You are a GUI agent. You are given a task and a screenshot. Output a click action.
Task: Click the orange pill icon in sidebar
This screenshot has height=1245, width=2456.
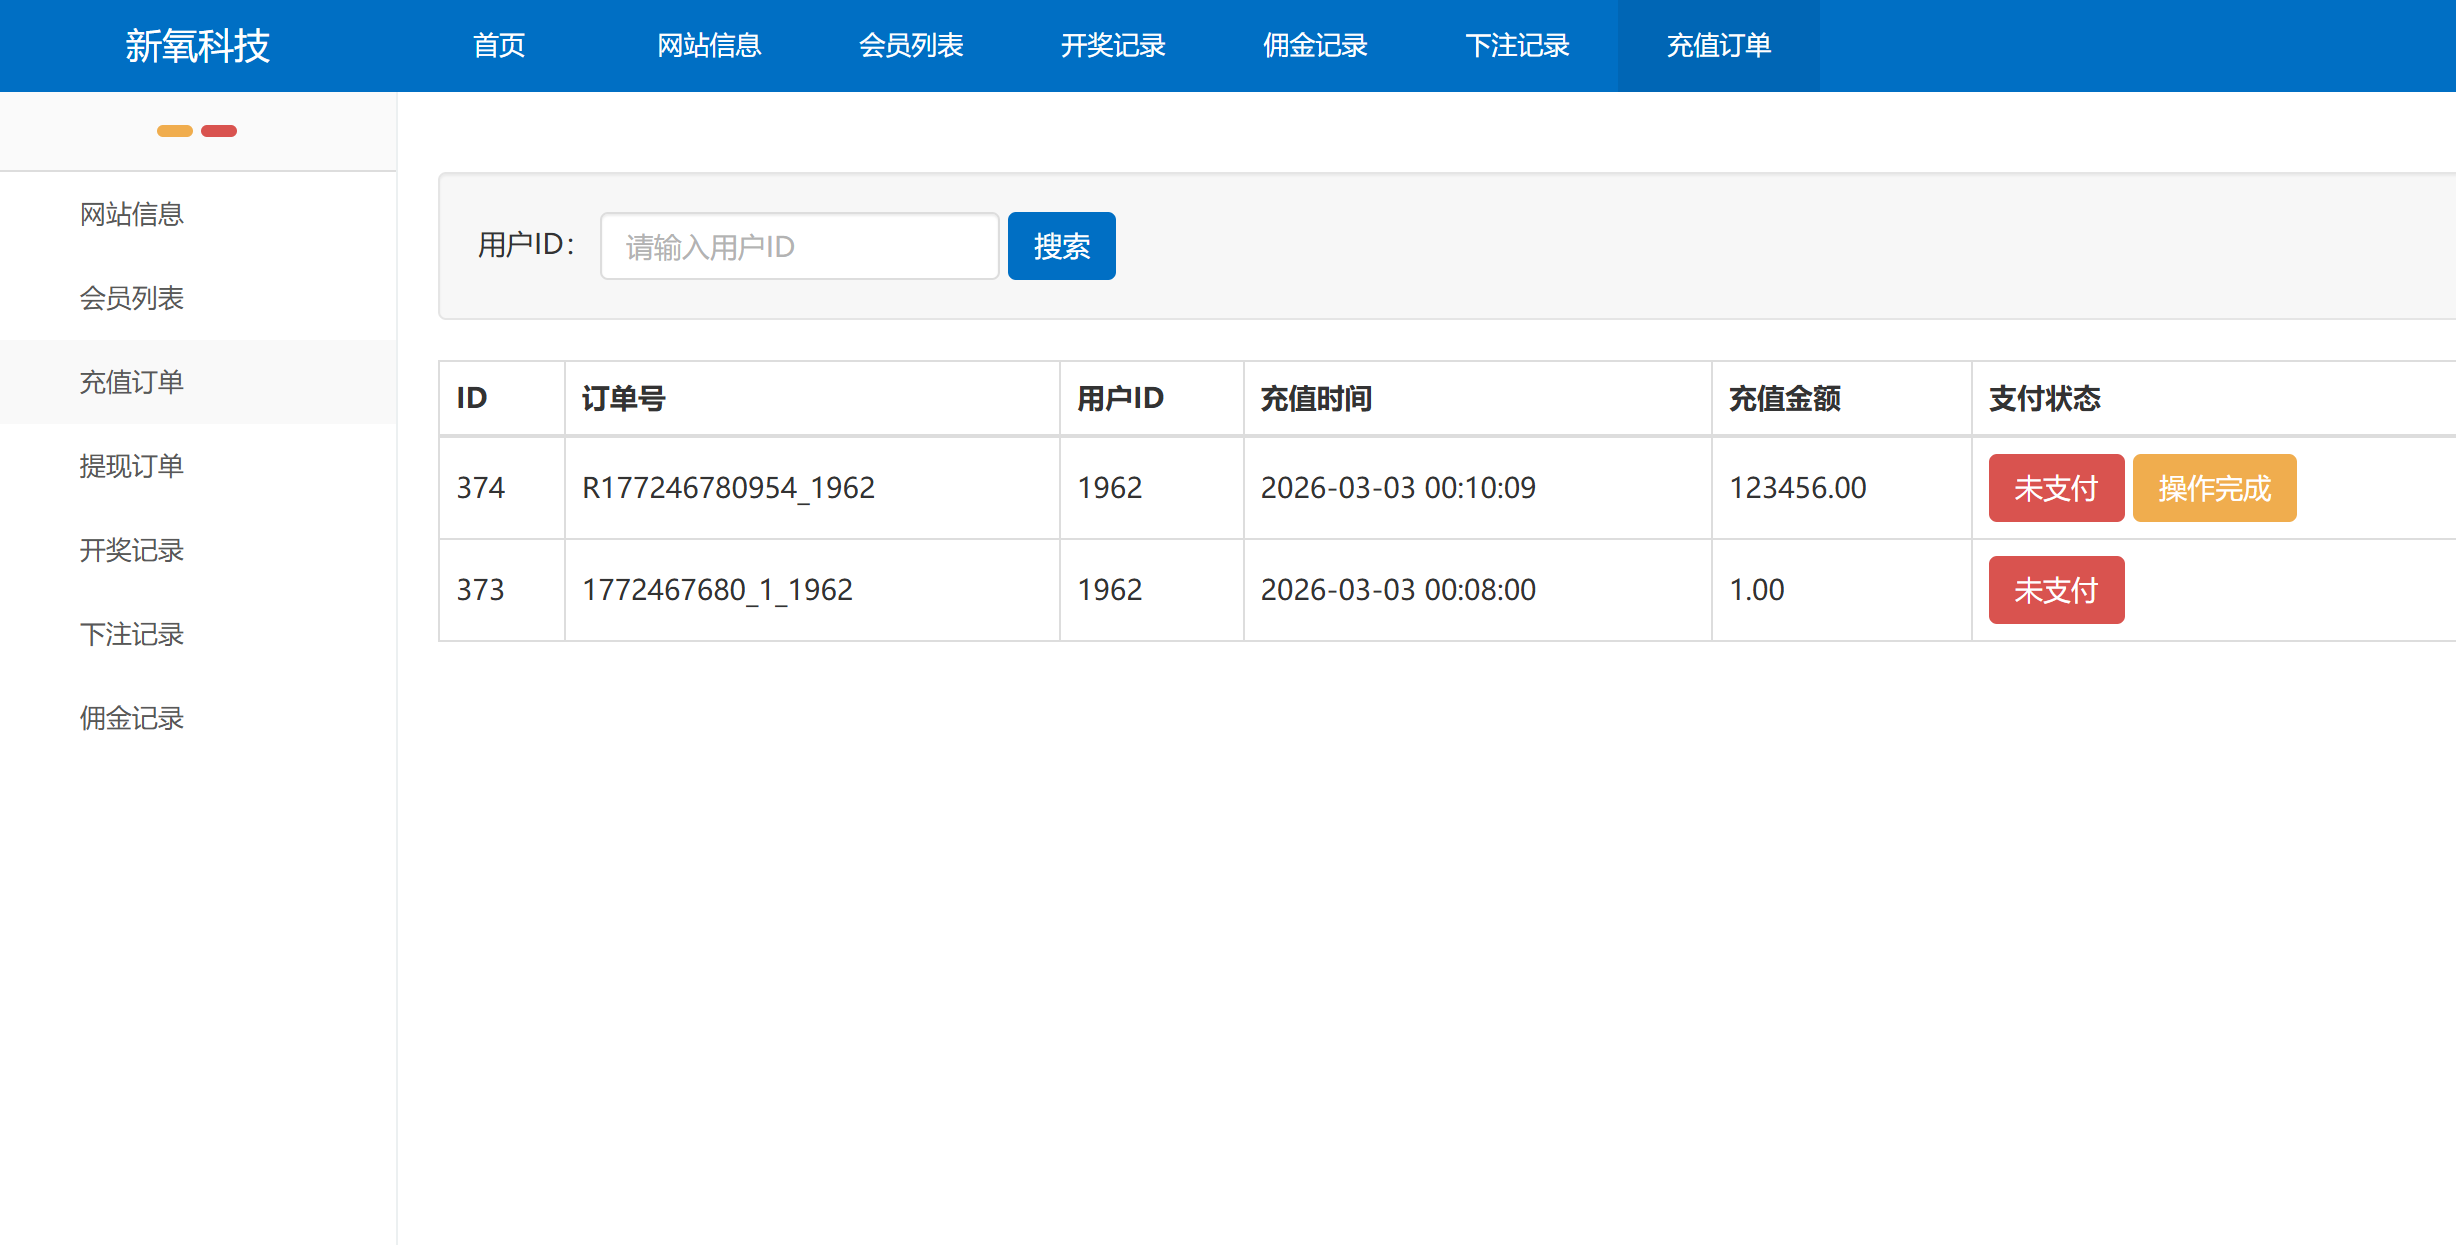[x=175, y=131]
